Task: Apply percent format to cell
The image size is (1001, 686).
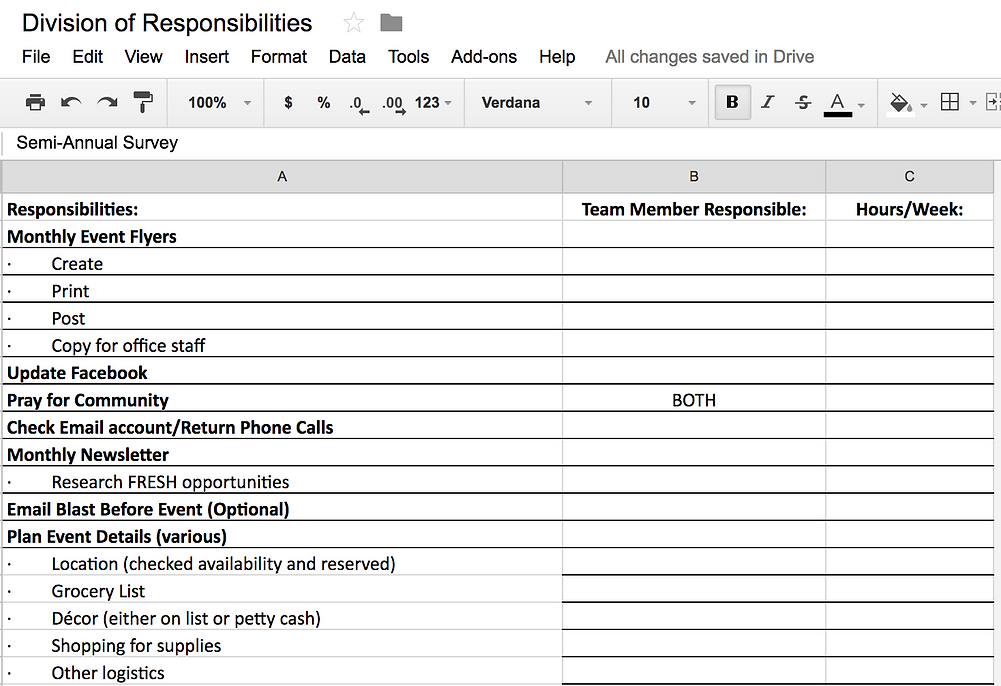Action: pyautogui.click(x=323, y=102)
